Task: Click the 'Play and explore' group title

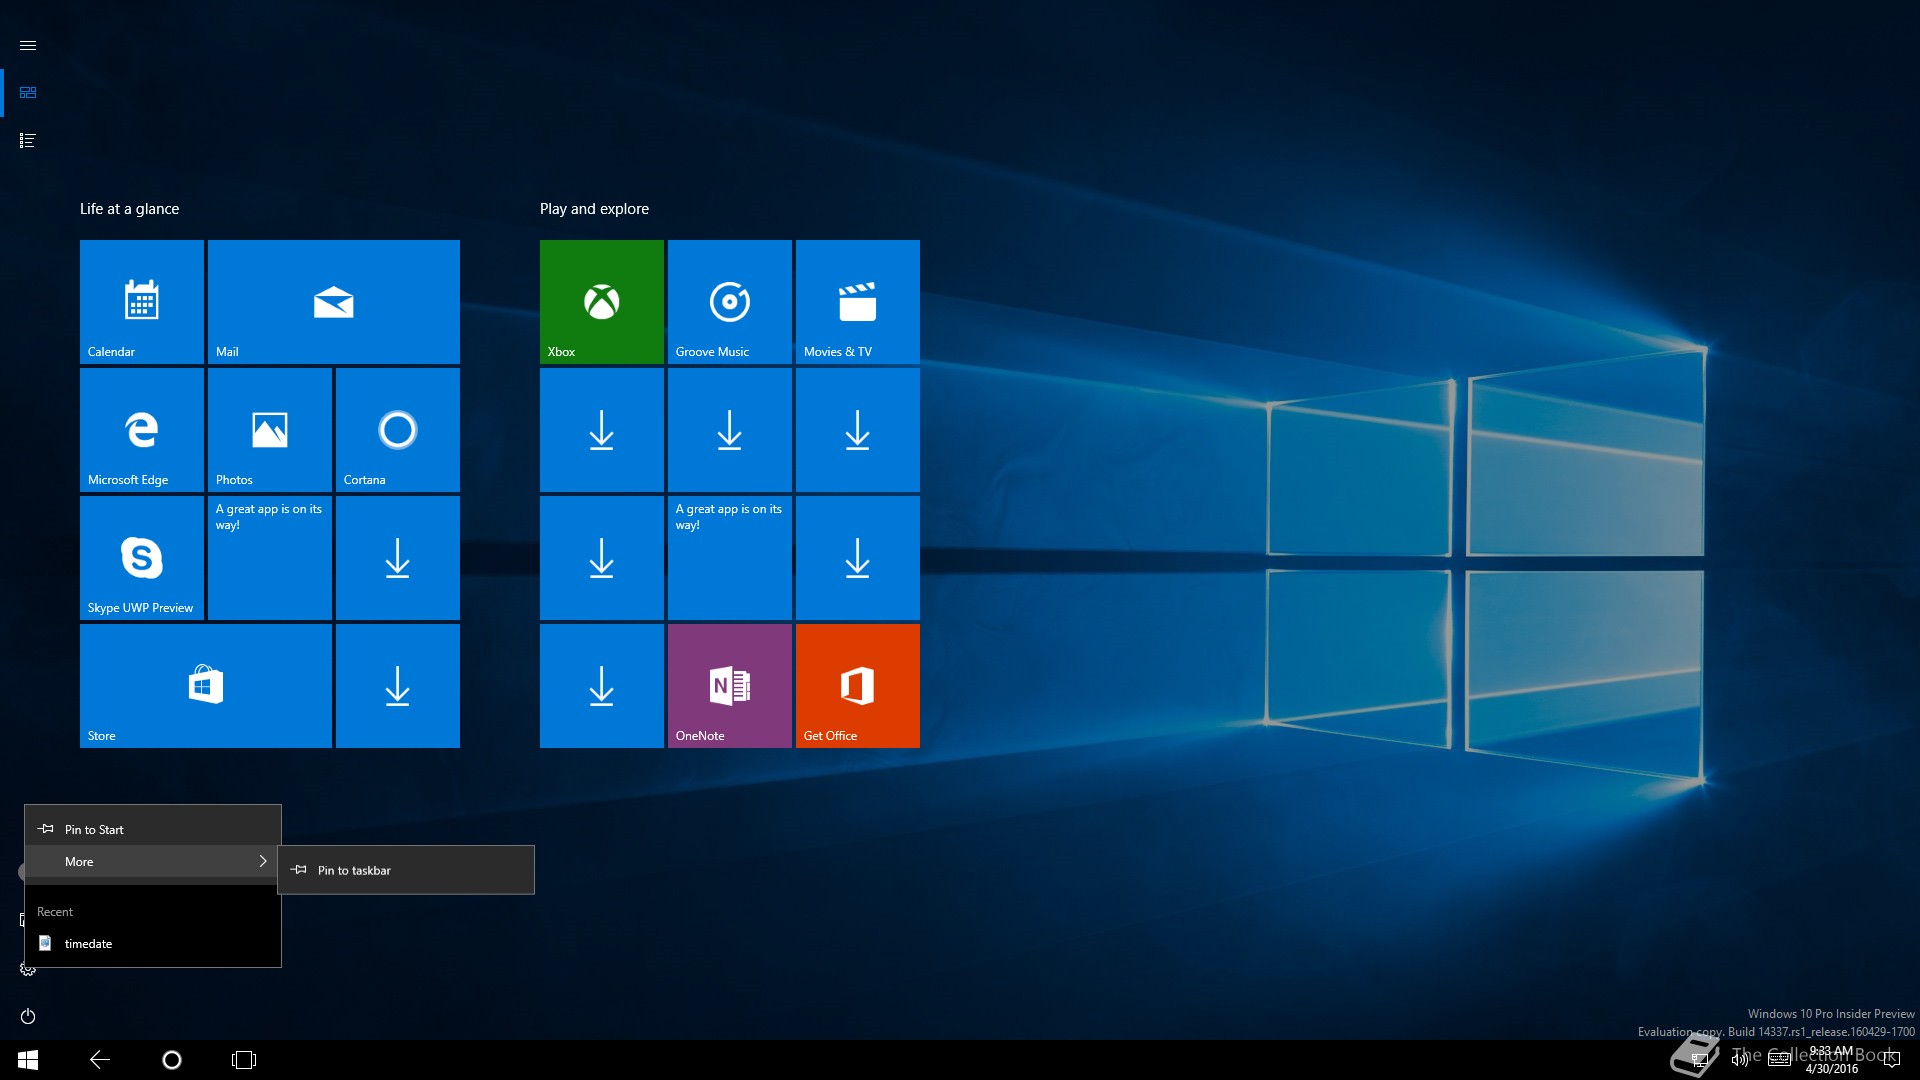Action: pyautogui.click(x=594, y=209)
